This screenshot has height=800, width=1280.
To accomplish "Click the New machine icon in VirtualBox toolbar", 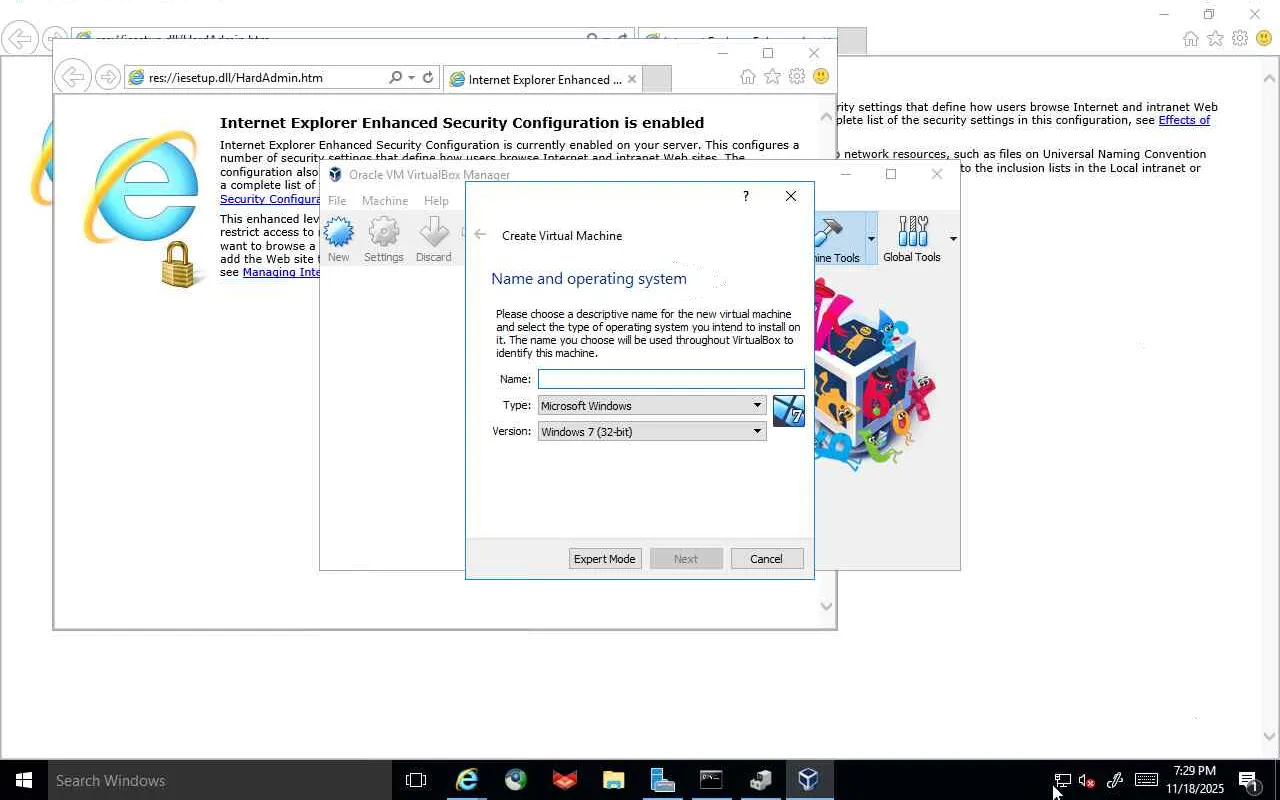I will click(339, 240).
